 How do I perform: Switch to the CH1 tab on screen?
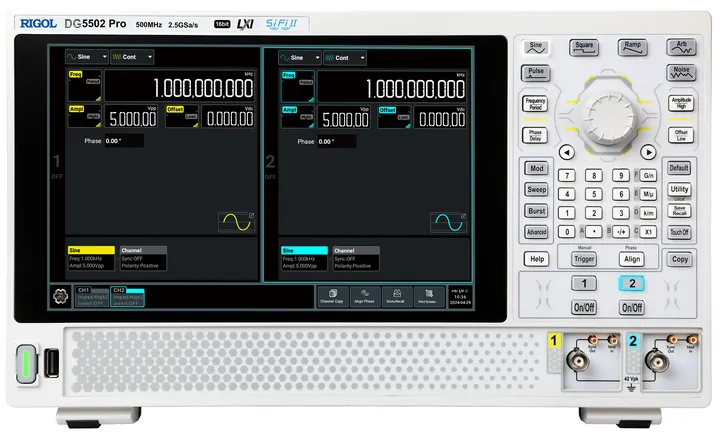(x=91, y=297)
